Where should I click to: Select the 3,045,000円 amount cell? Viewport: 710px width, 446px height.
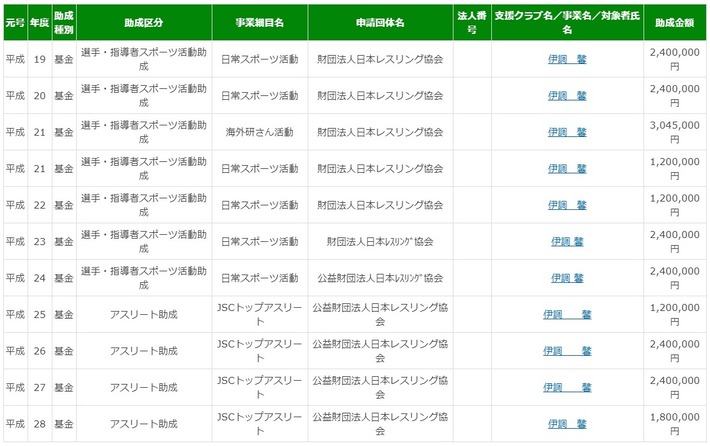[x=675, y=132]
